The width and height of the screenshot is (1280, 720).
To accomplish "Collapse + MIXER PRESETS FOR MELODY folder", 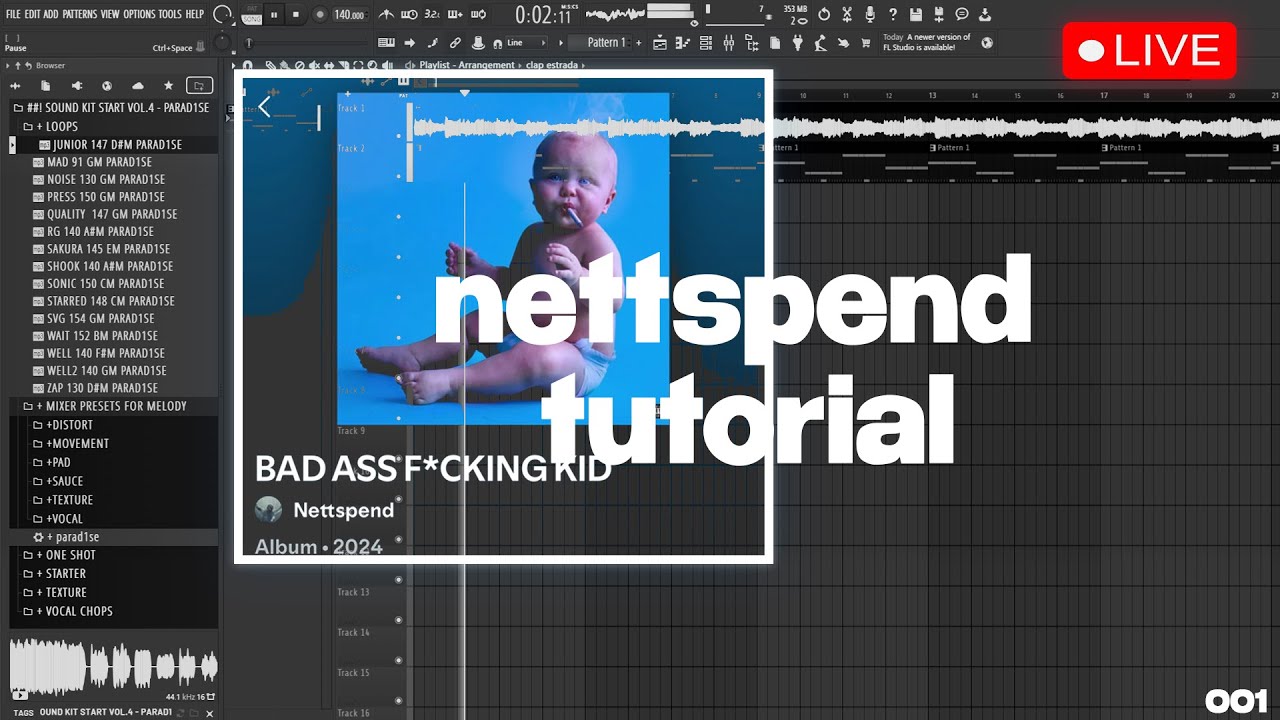I will pos(105,406).
